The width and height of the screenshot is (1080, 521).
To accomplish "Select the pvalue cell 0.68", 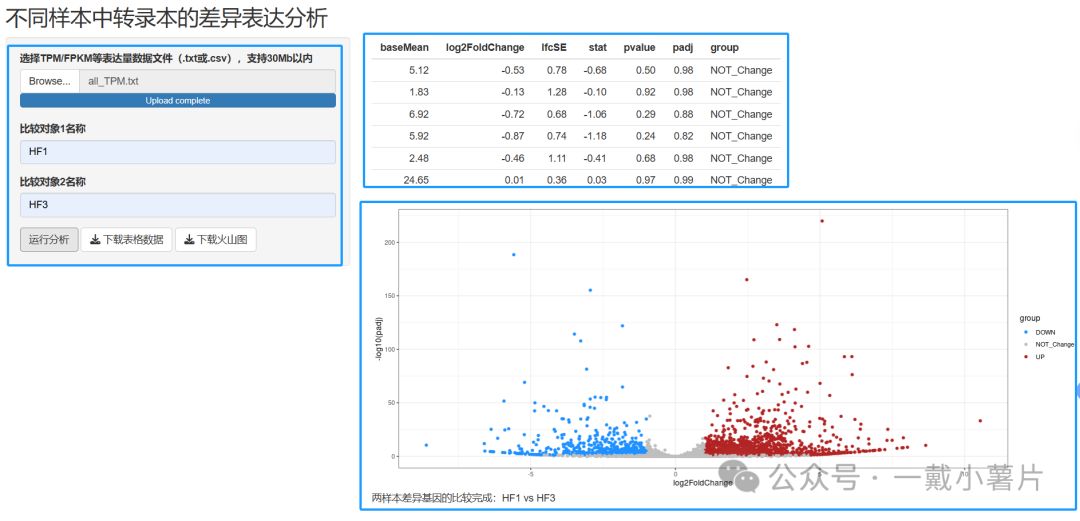I will click(645, 159).
